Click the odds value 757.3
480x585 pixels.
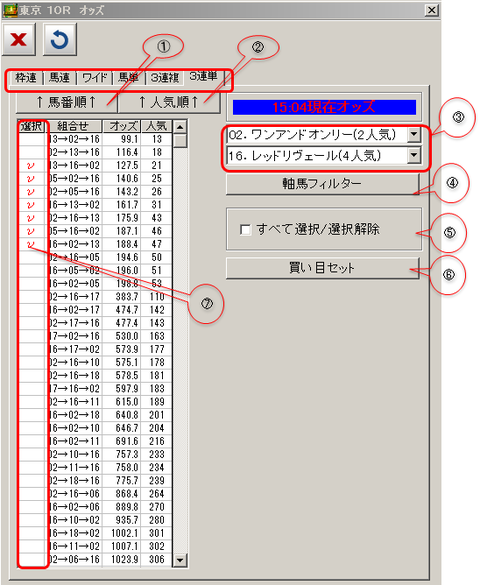(x=127, y=454)
